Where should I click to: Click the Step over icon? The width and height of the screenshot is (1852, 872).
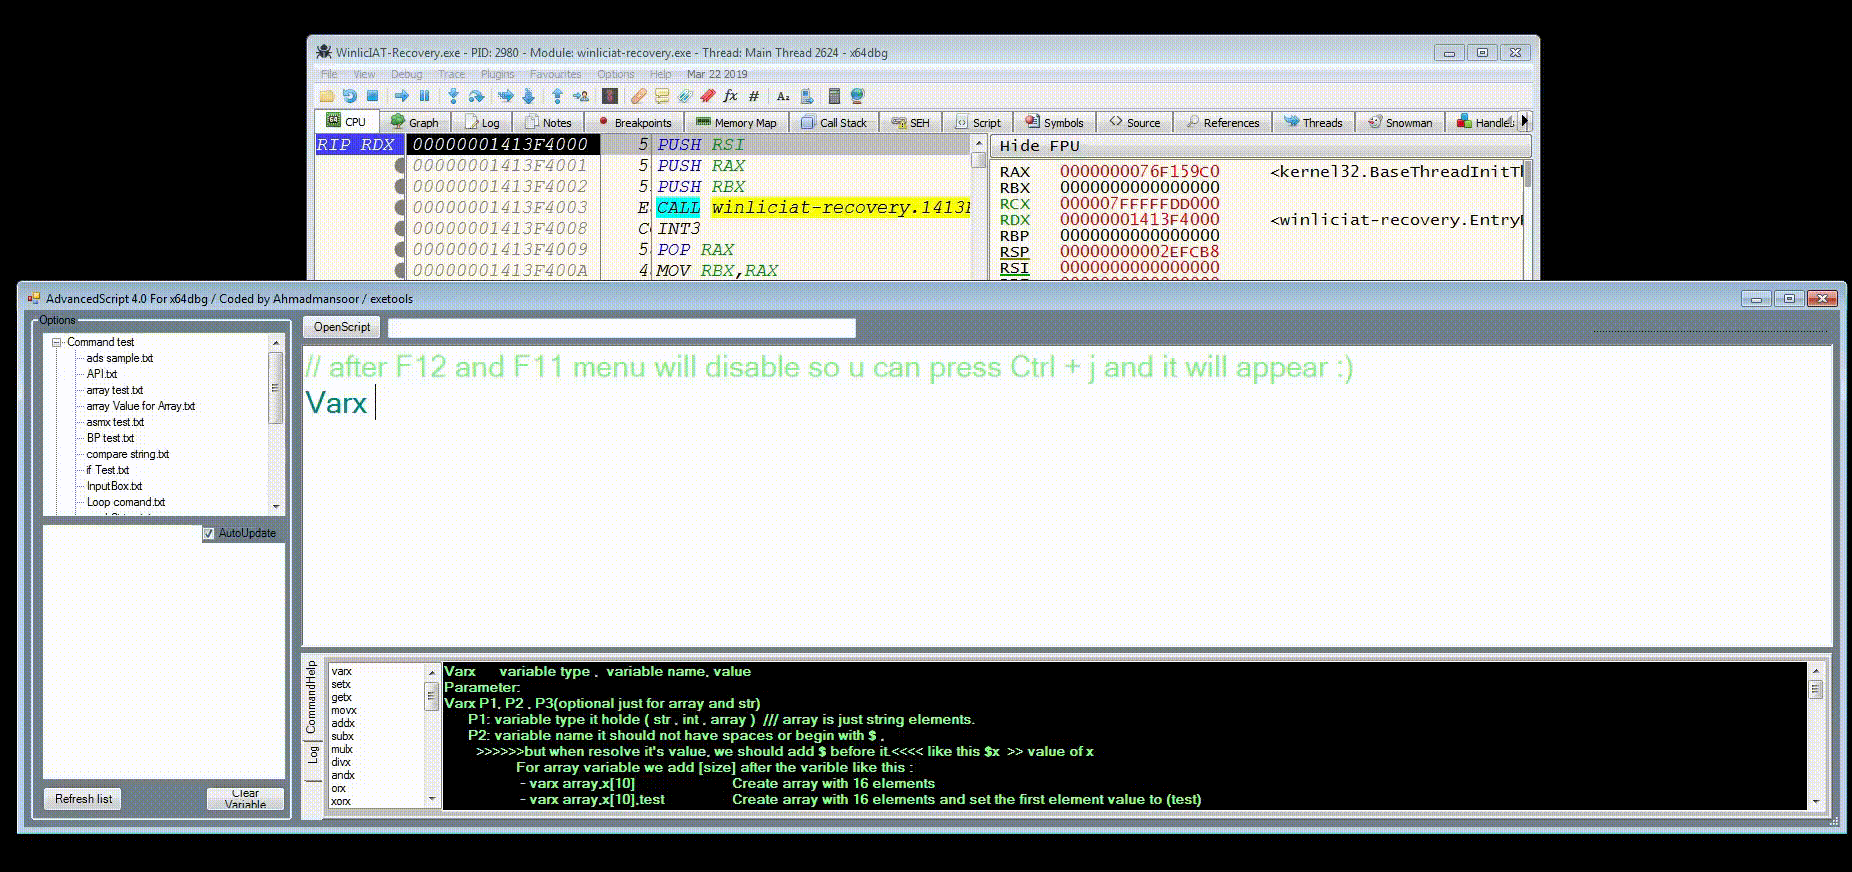coord(477,96)
